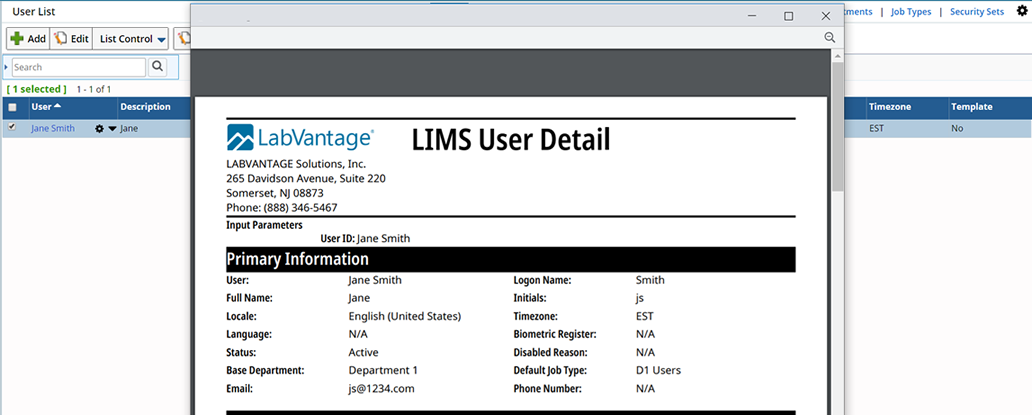Maximize the report viewer window
1032x415 pixels.
click(788, 16)
